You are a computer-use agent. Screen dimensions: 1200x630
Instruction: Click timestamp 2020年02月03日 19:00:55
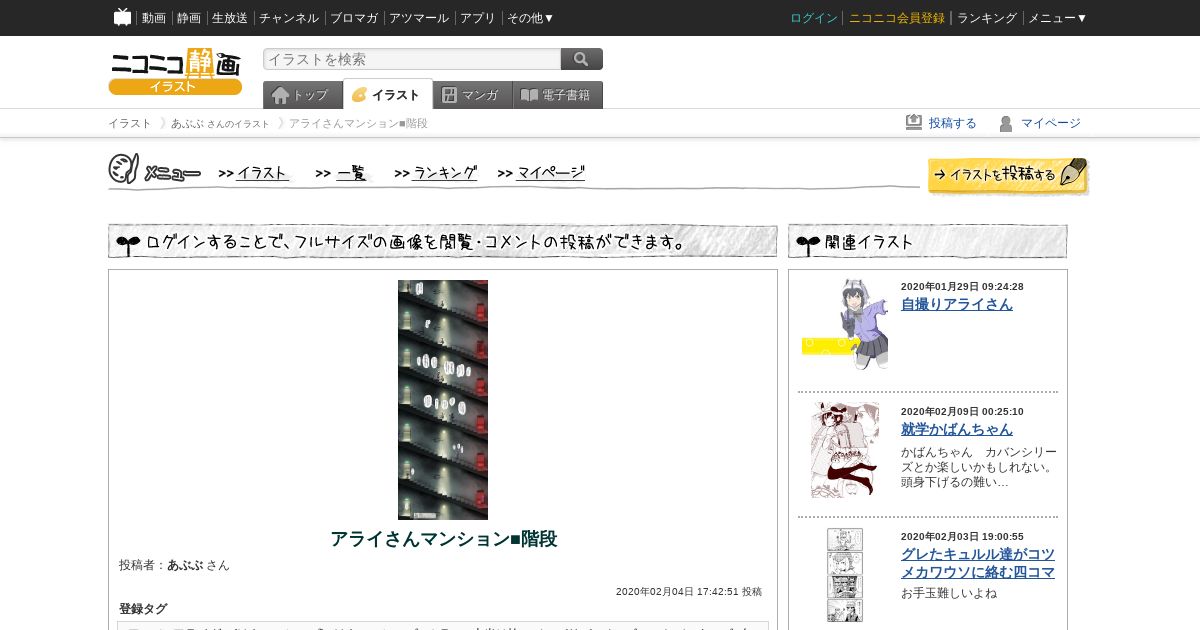coord(962,536)
